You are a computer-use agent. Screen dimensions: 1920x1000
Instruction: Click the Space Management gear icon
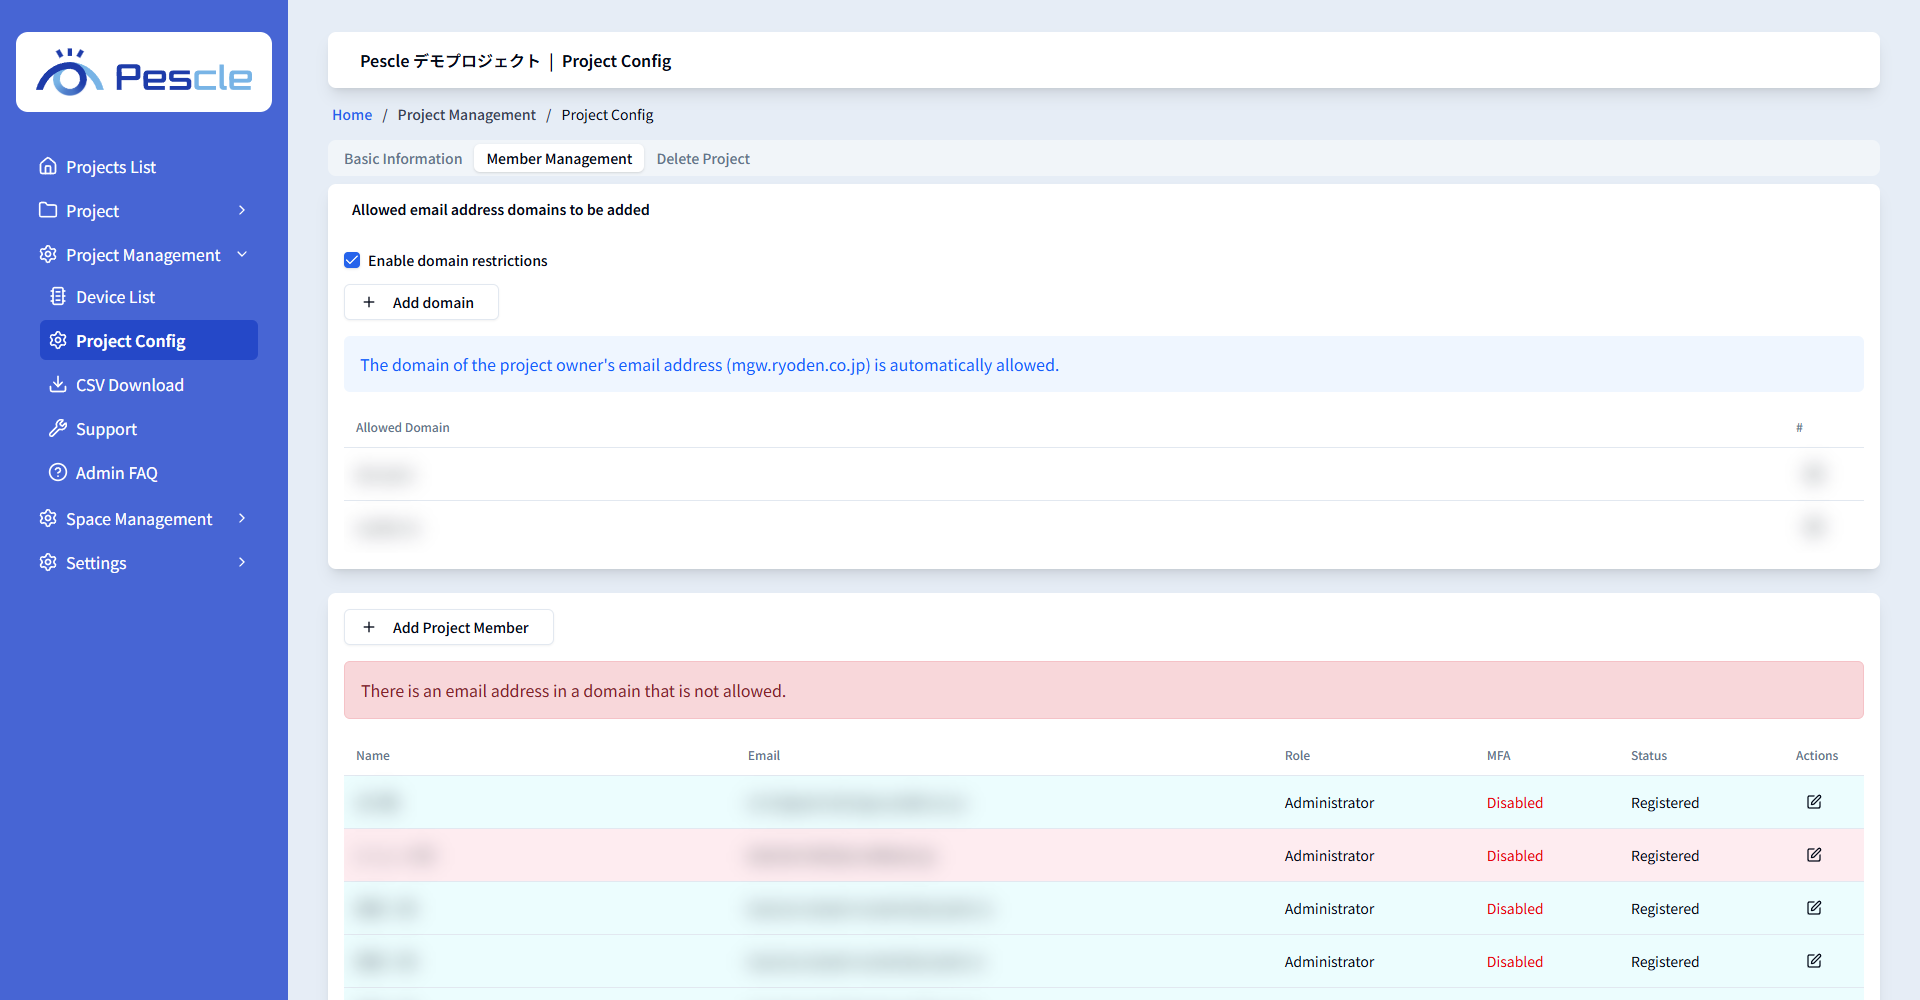pyautogui.click(x=48, y=518)
